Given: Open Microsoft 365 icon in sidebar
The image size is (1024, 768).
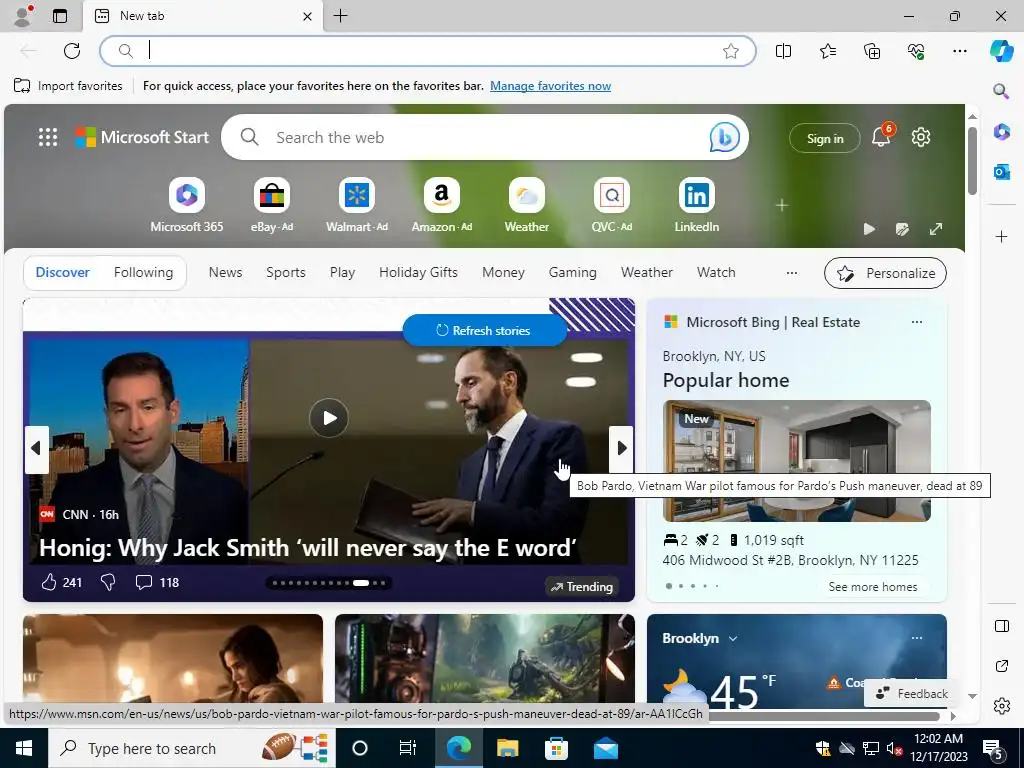Looking at the screenshot, I should point(1001,131).
